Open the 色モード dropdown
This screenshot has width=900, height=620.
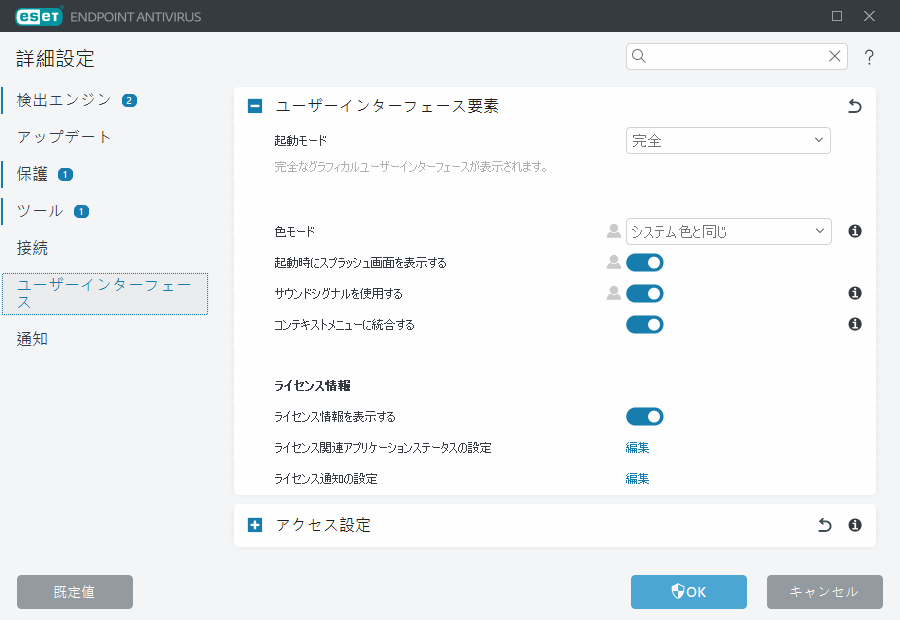tap(728, 231)
